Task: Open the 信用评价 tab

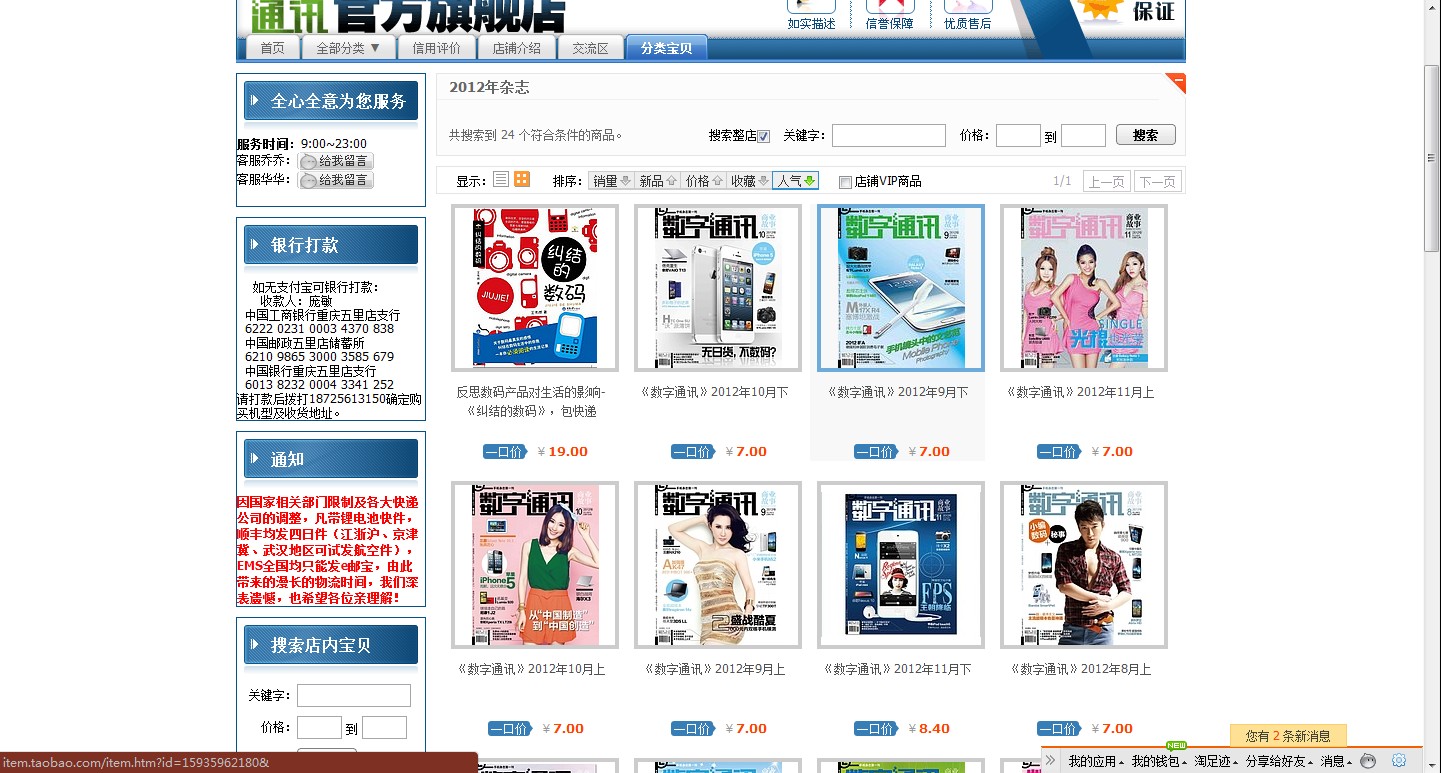Action: [x=436, y=48]
